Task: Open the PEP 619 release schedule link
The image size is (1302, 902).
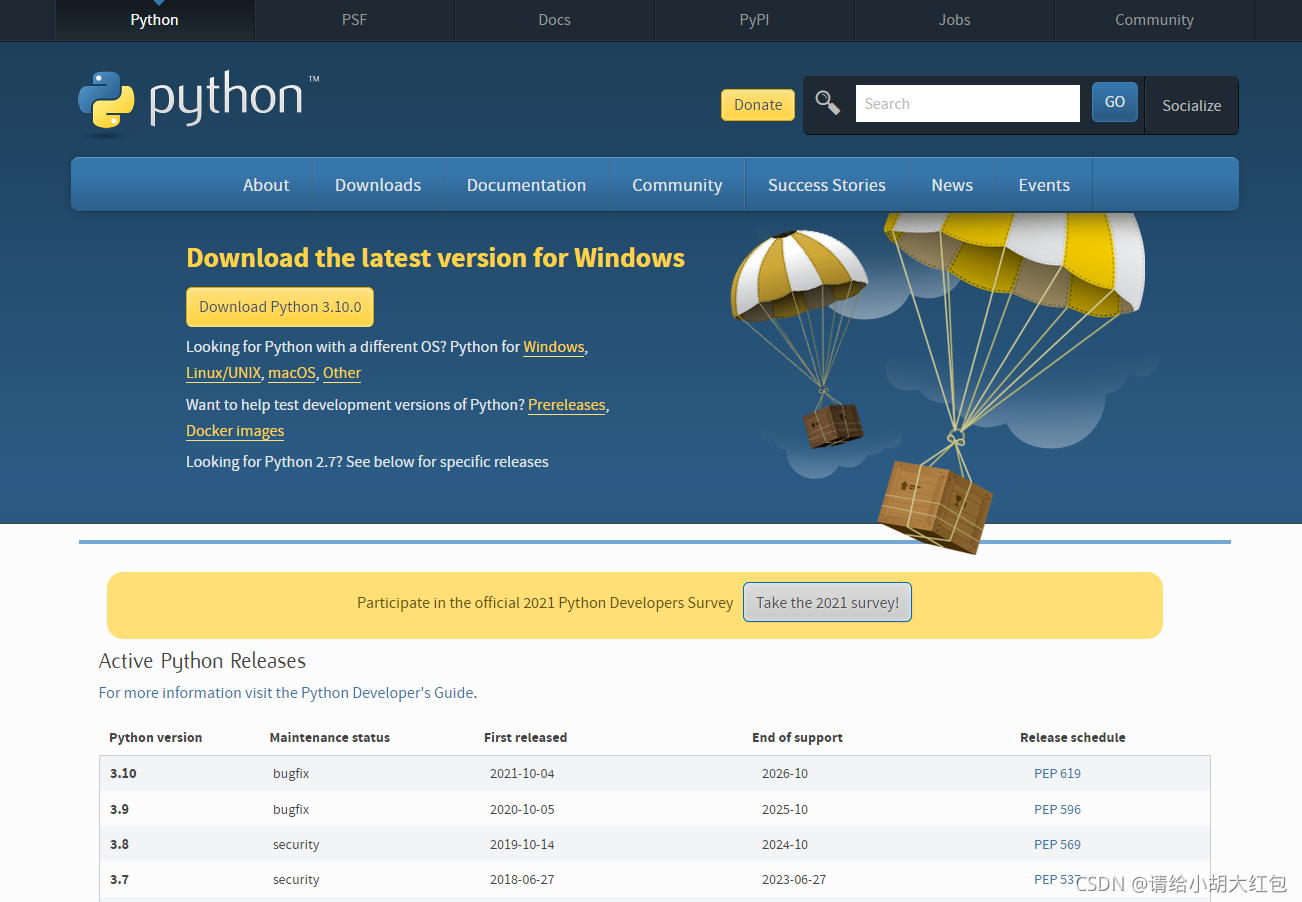Action: 1057,773
